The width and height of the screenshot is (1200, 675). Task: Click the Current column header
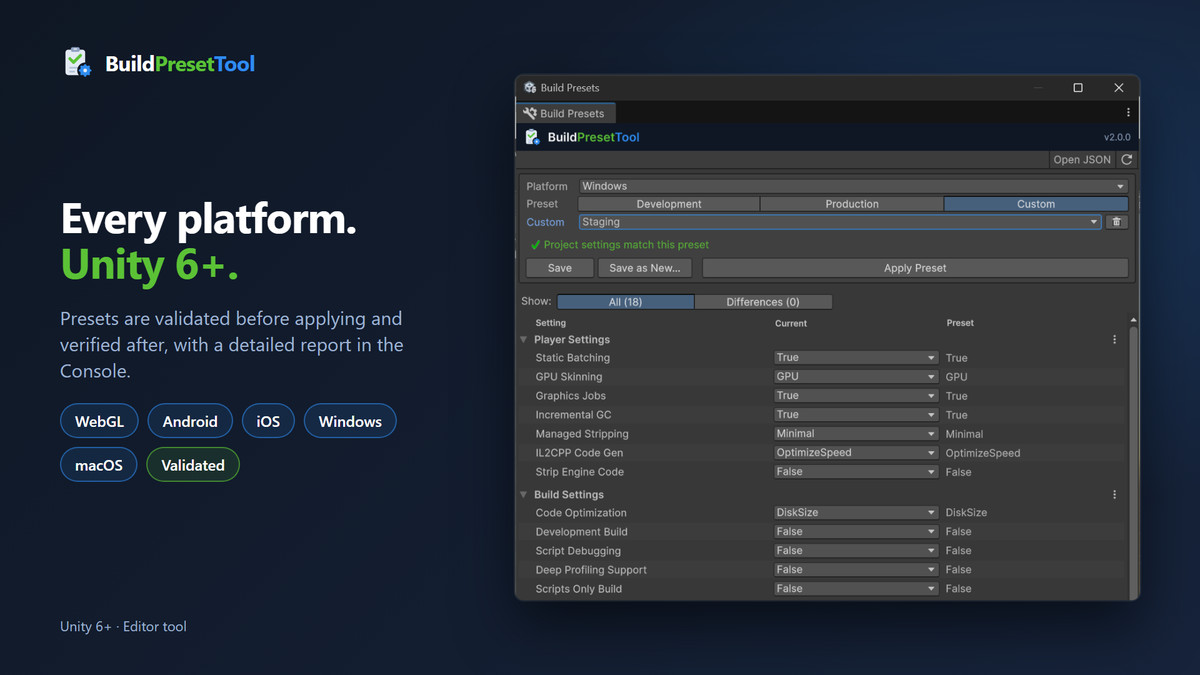(x=791, y=323)
